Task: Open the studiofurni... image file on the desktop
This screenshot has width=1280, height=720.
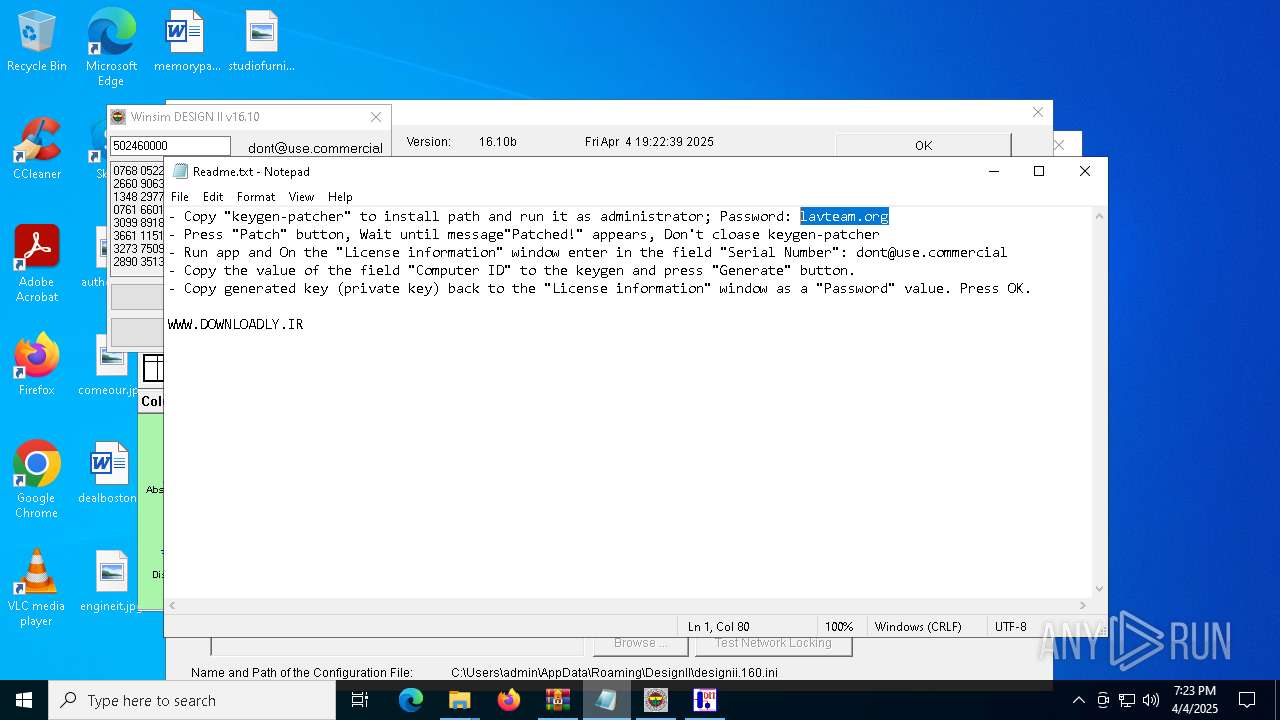Action: click(x=261, y=42)
